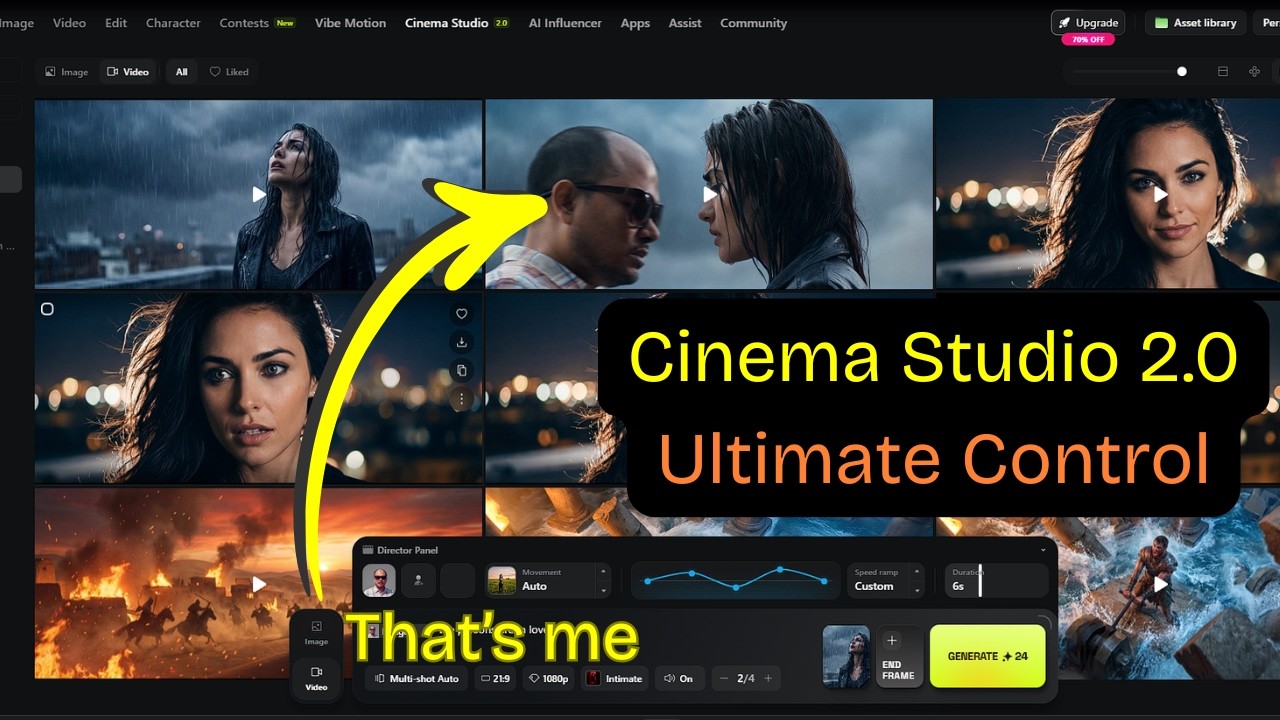Add an END FRAME image

(x=899, y=657)
